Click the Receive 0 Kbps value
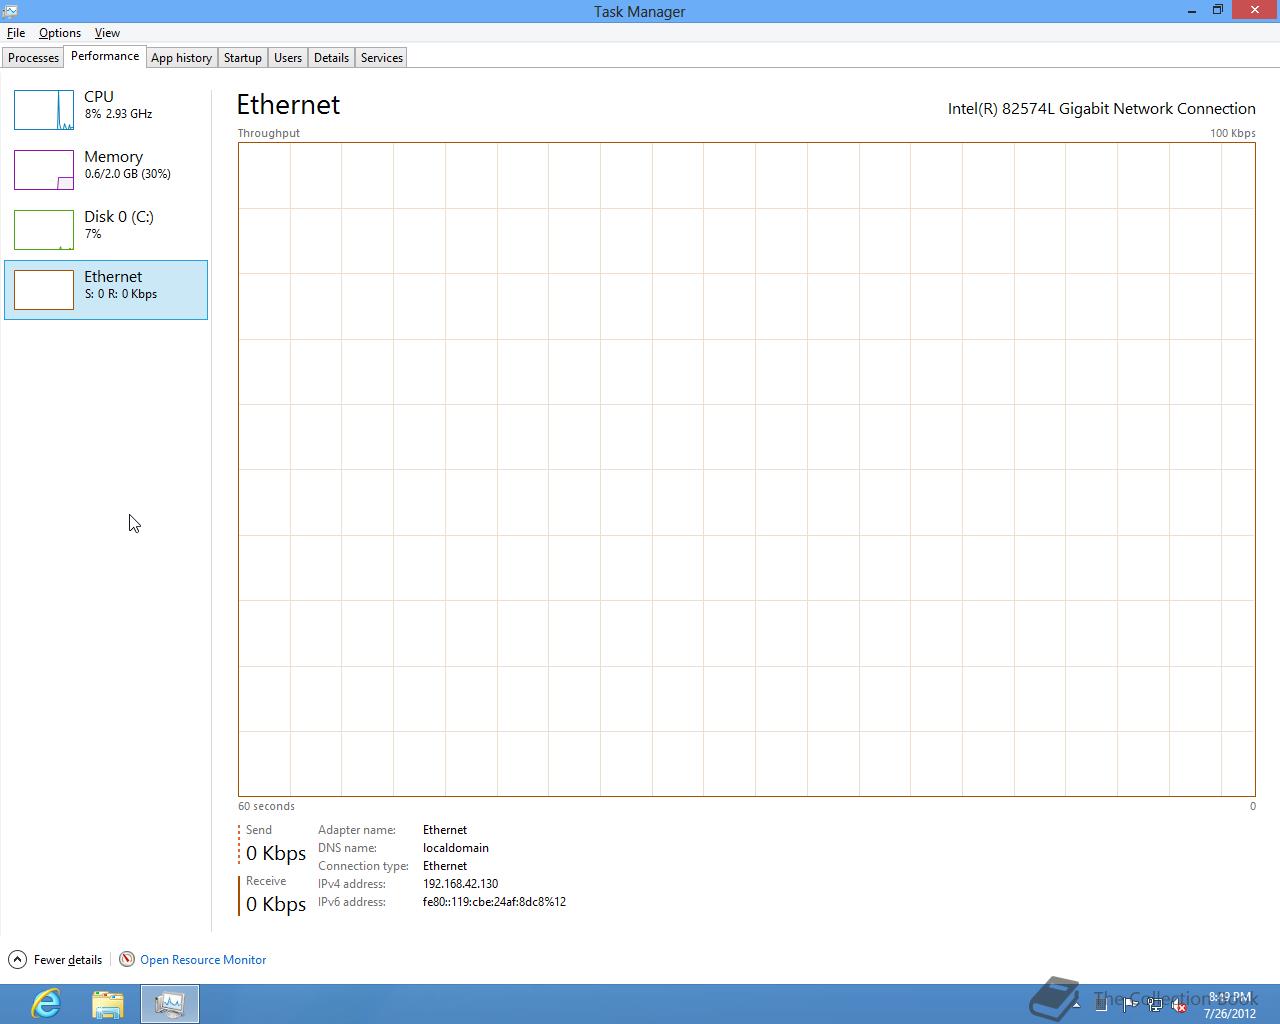 276,904
